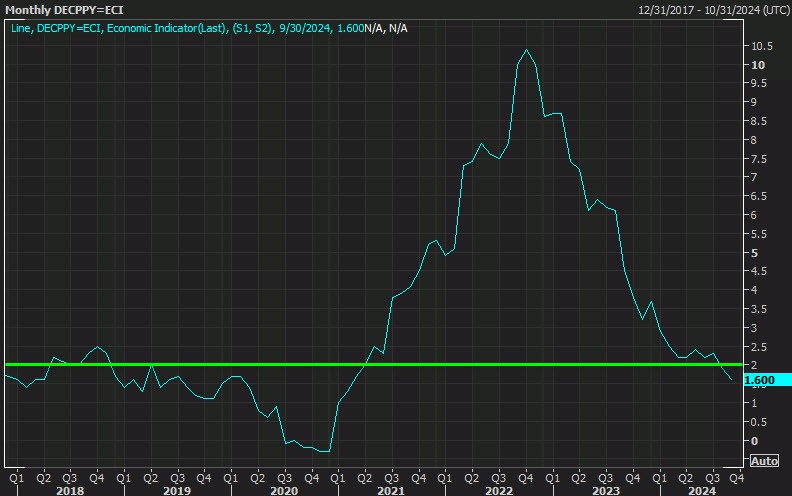This screenshot has height=496, width=792.
Task: Click the Auto scale button
Action: 764,461
